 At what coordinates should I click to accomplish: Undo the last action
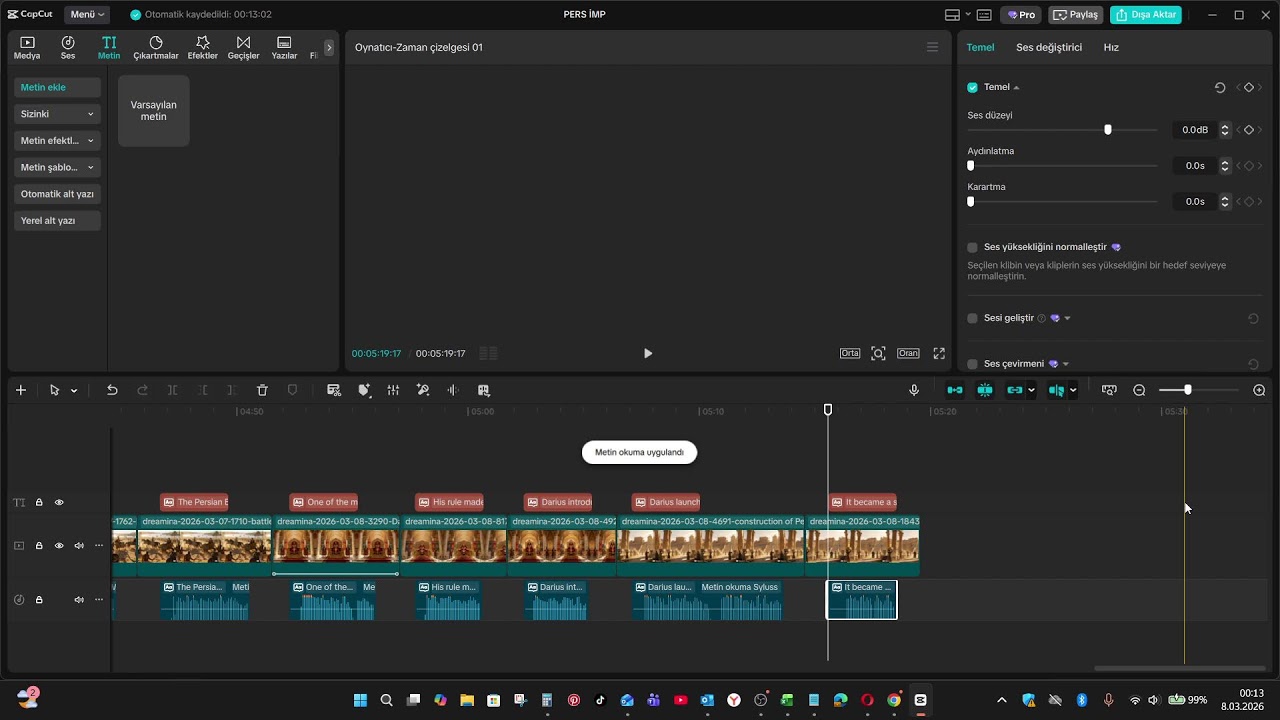coord(112,390)
